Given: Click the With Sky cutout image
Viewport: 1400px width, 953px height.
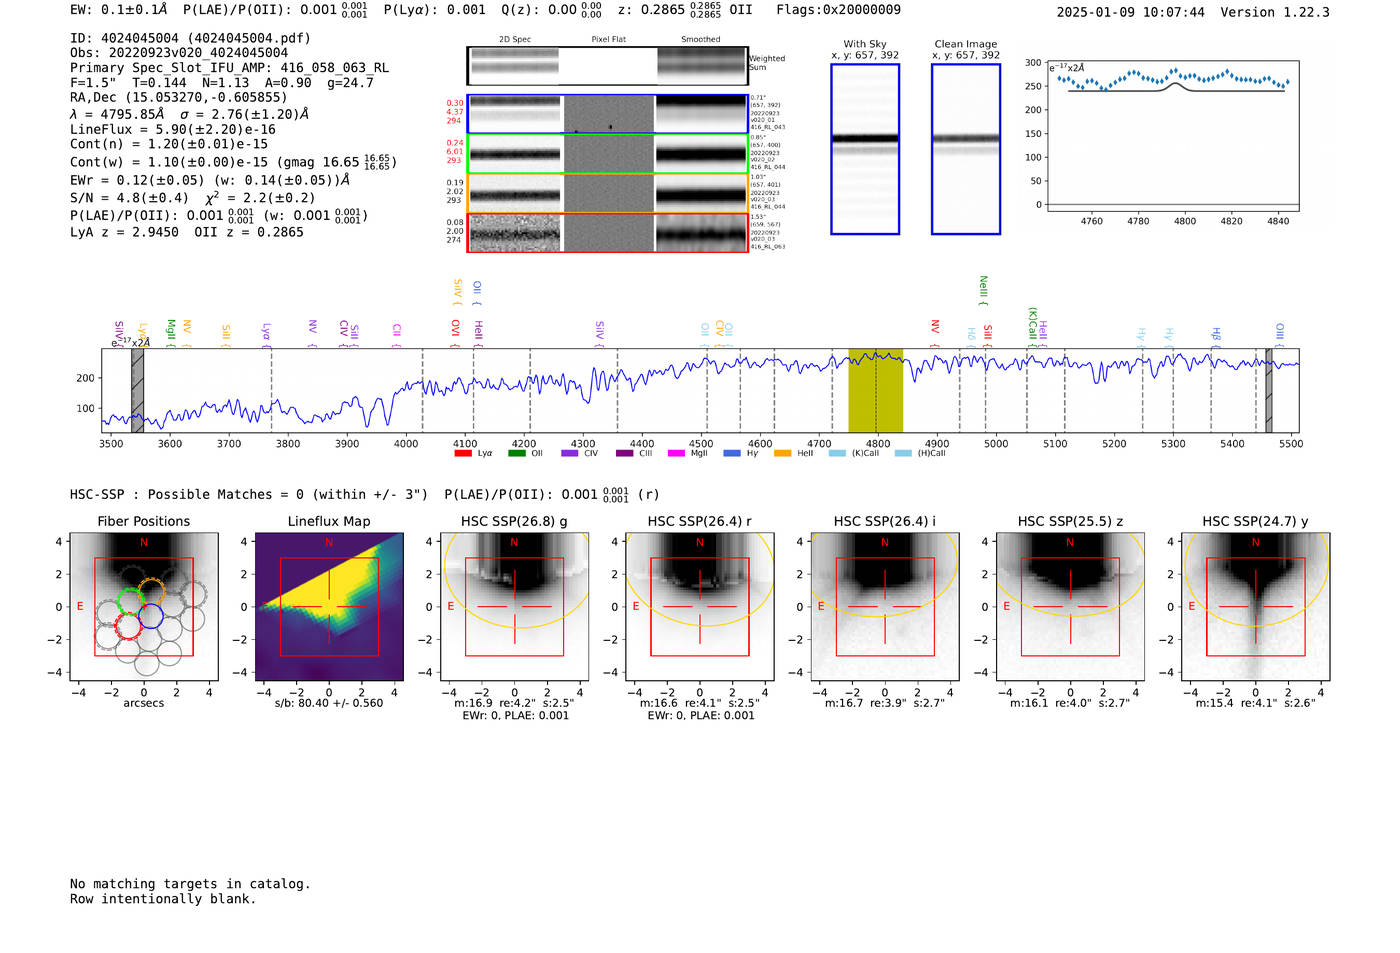Looking at the screenshot, I should (865, 149).
